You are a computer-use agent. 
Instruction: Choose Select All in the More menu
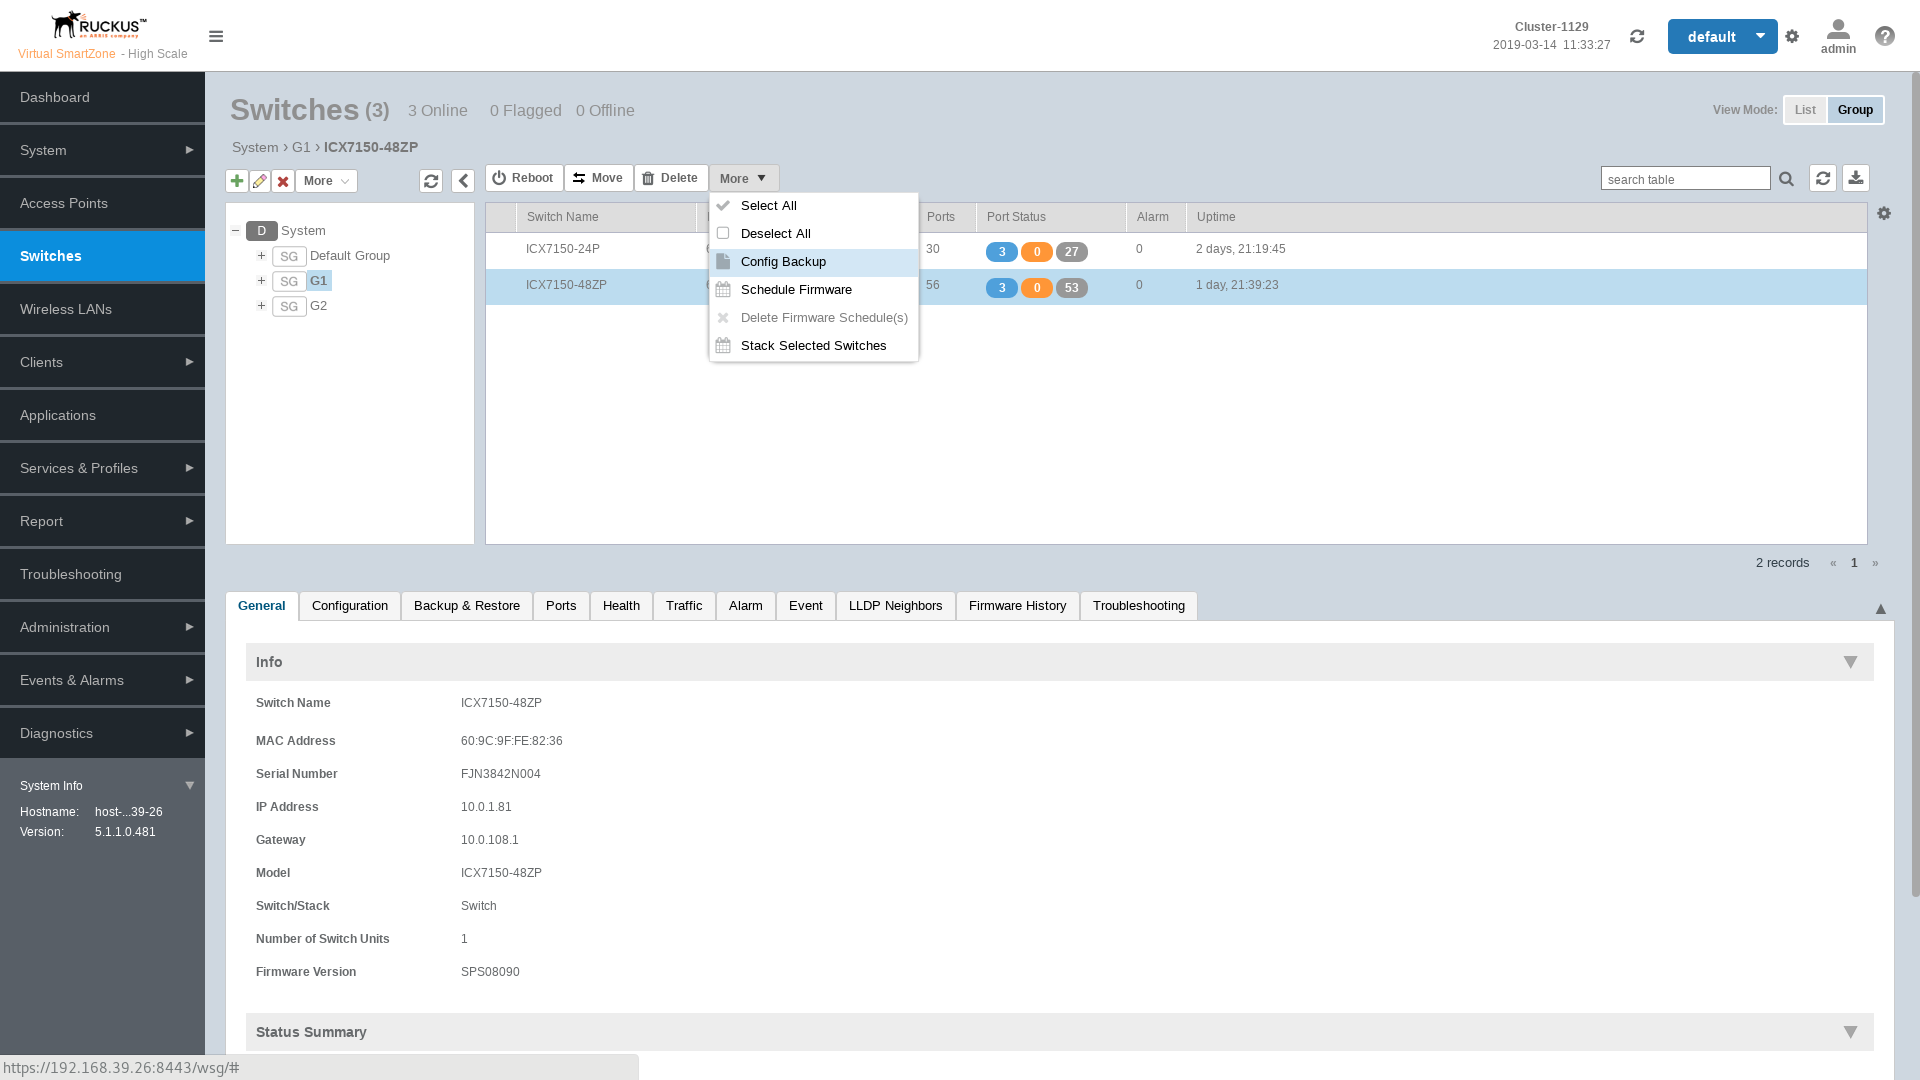tap(768, 206)
